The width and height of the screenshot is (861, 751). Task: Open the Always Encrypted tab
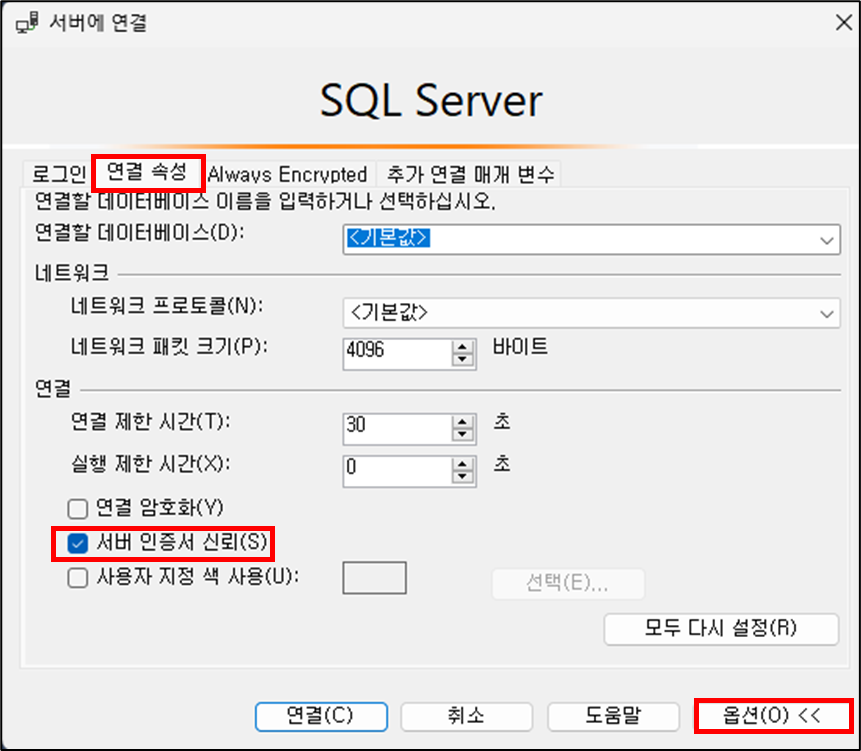[288, 174]
